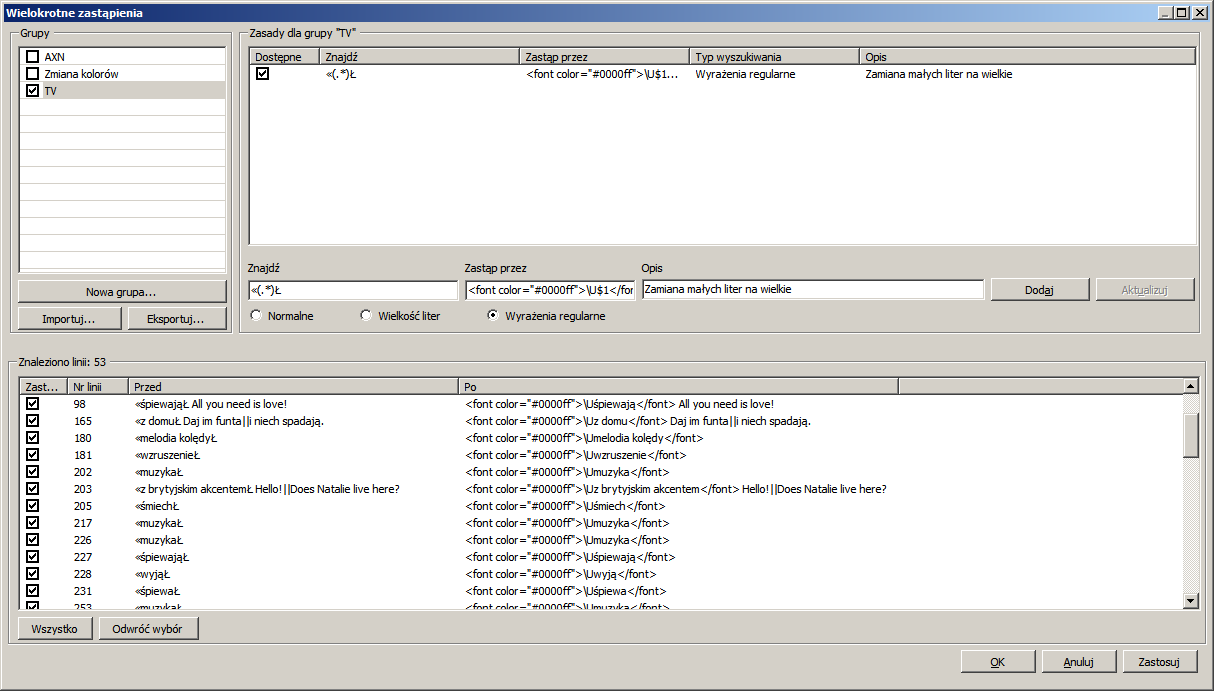Toggle the checkbox for line 203
Viewport: 1214px width, 691px height.
pyautogui.click(x=33, y=489)
